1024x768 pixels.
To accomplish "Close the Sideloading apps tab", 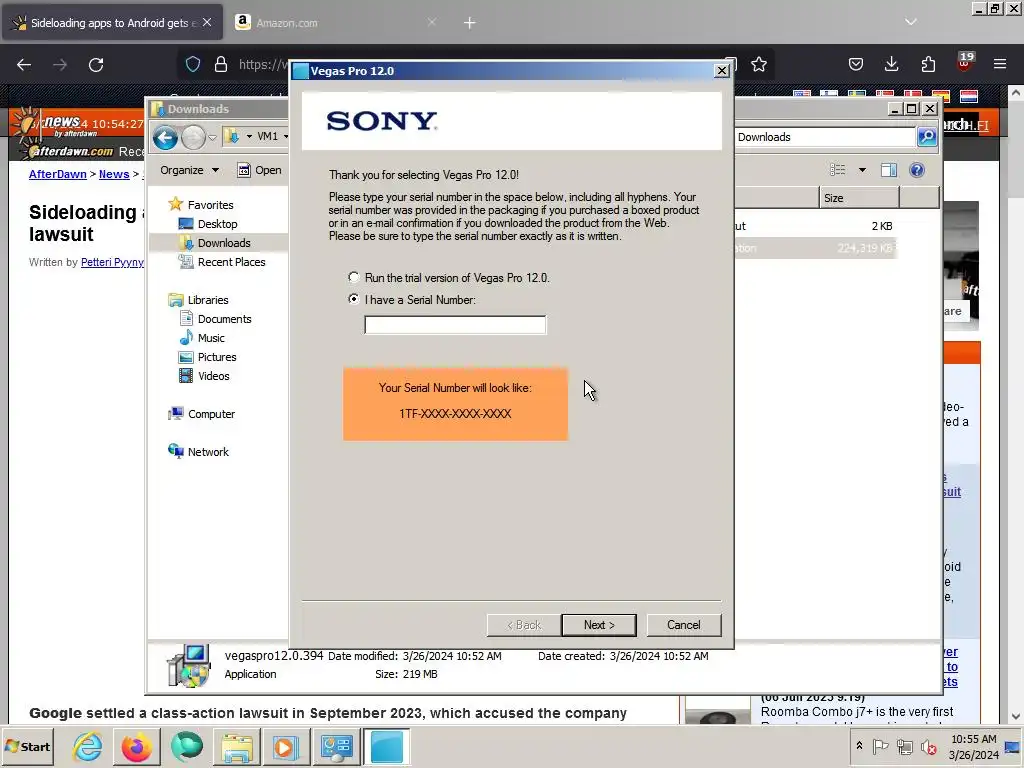I will pos(207,22).
